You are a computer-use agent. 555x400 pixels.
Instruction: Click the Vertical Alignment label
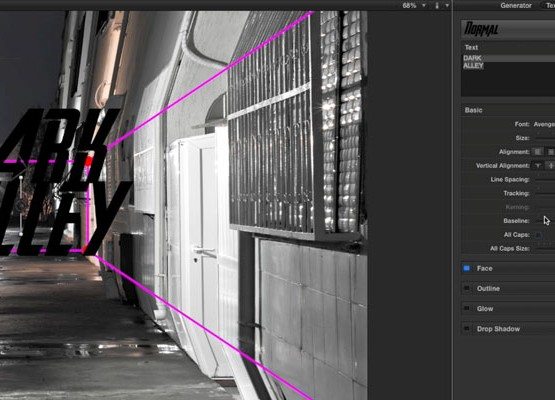click(x=503, y=166)
